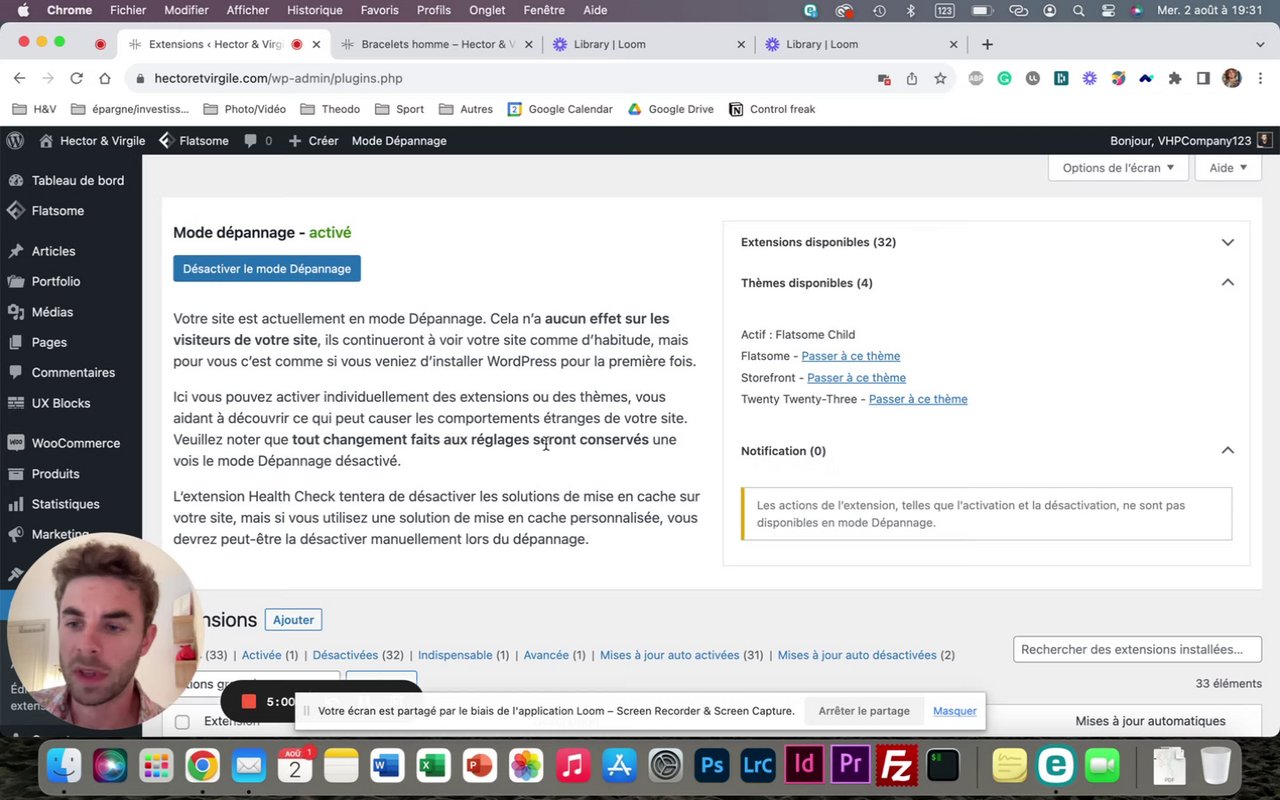Click the Chrome address bar URL
Viewport: 1280px width, 800px height.
[x=279, y=78]
